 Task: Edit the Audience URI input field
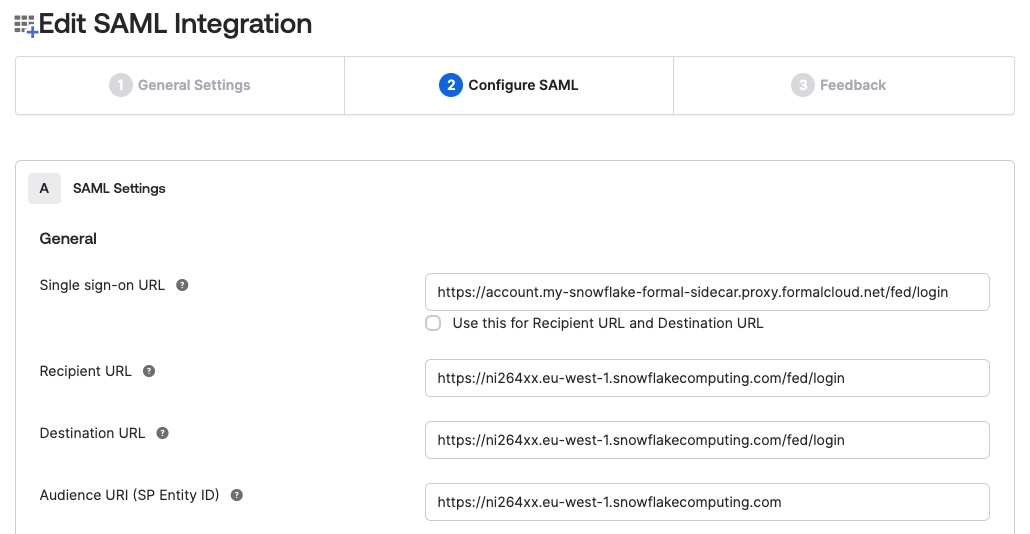click(707, 502)
